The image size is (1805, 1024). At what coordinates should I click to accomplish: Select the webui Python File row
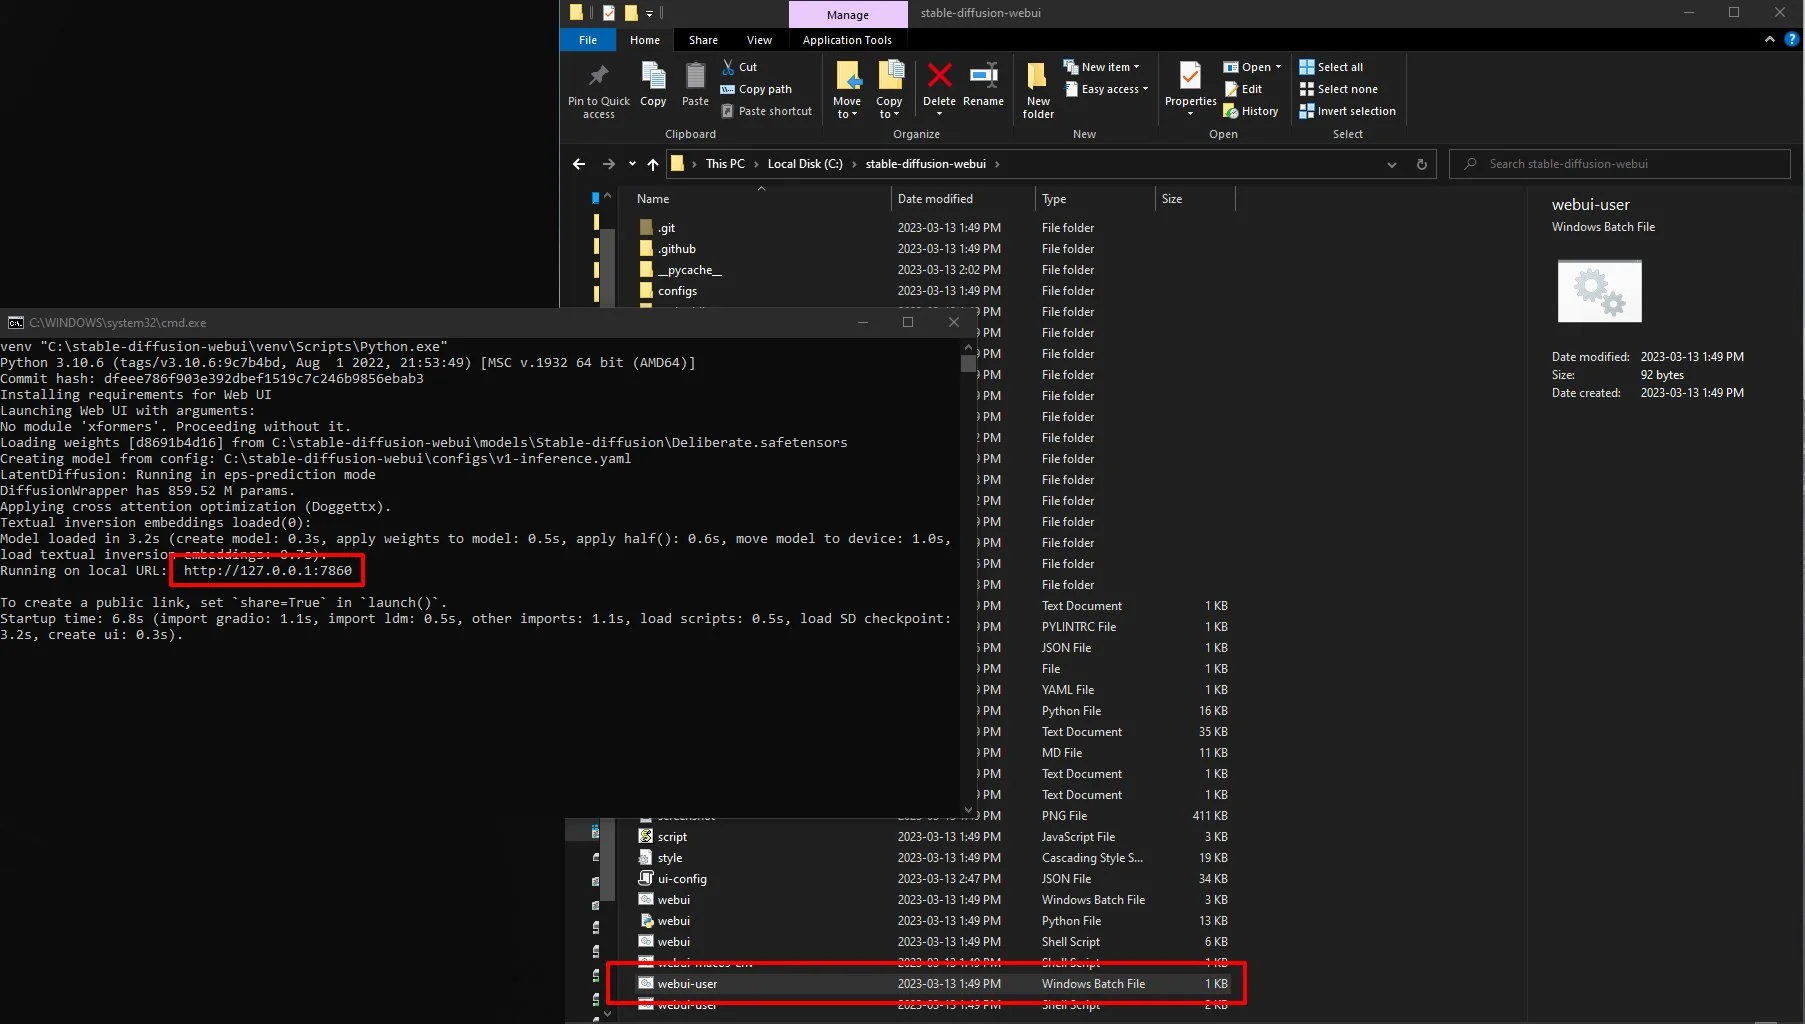(x=935, y=921)
